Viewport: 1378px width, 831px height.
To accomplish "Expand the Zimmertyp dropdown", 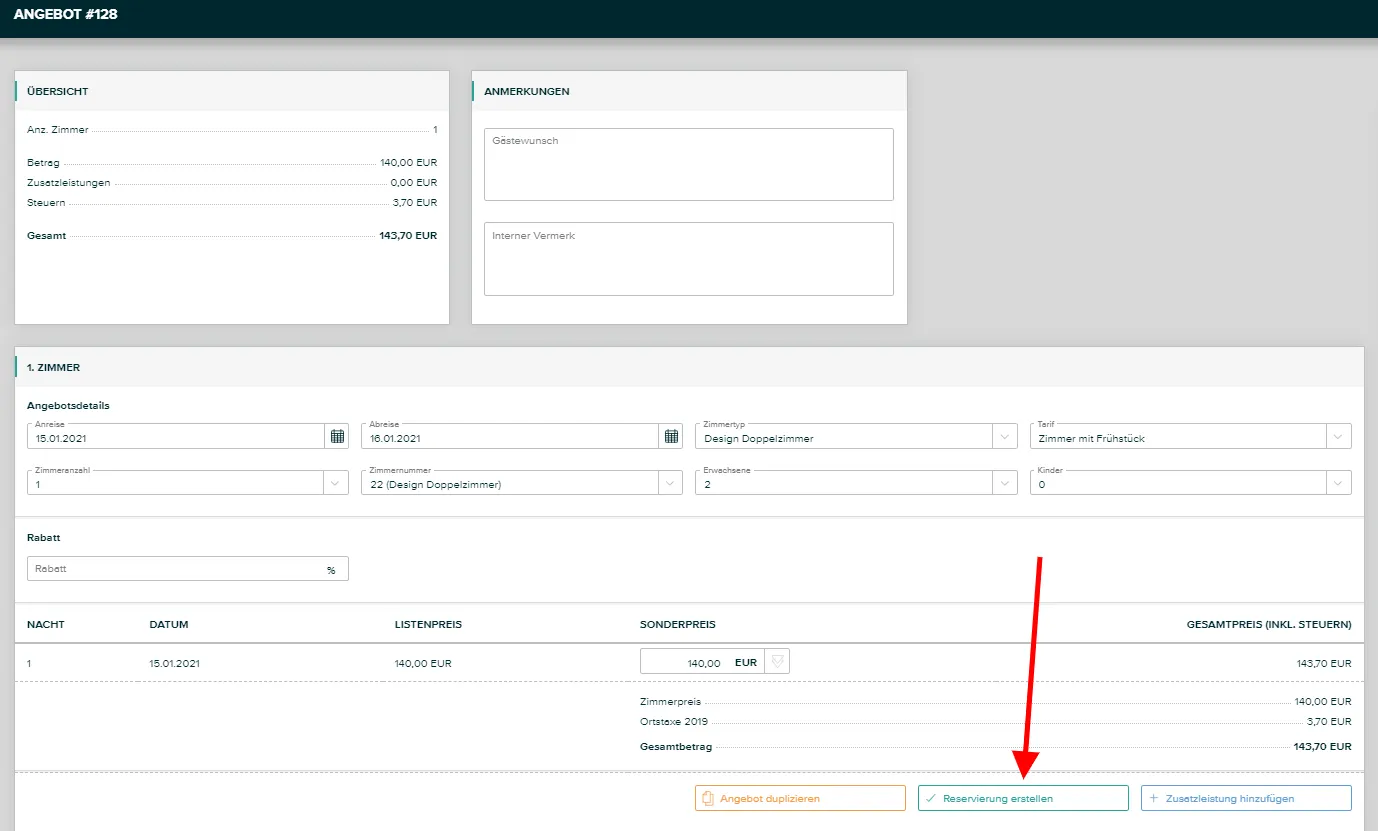I will [x=1004, y=436].
